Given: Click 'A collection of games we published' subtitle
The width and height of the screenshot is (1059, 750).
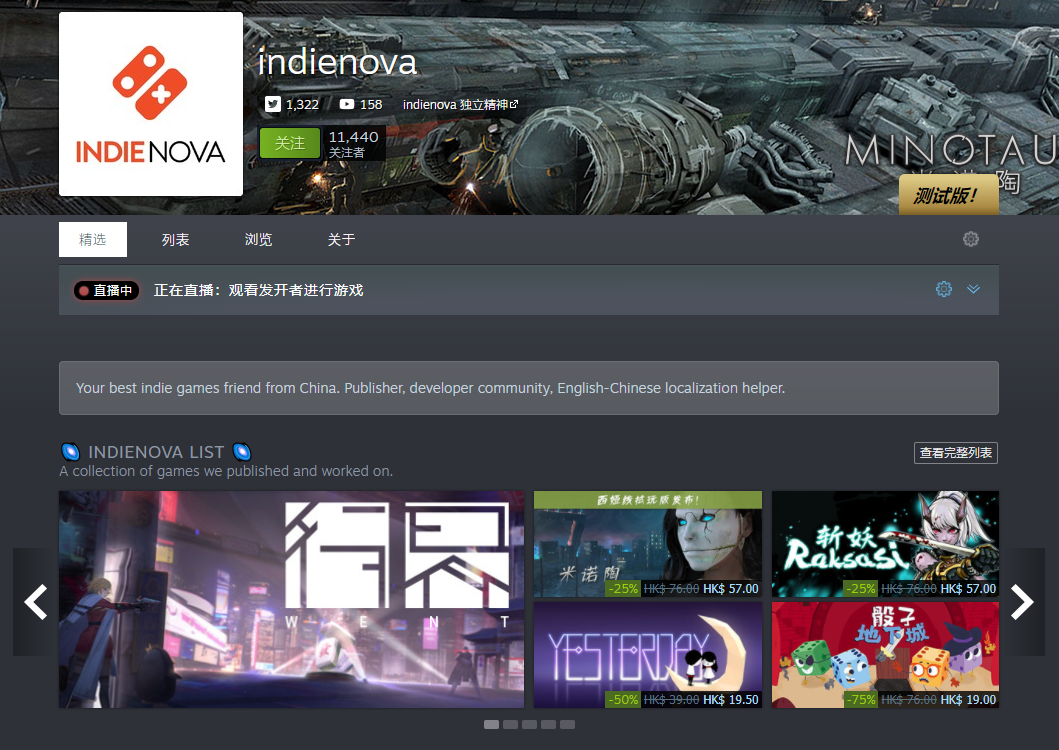Looking at the screenshot, I should (x=226, y=471).
